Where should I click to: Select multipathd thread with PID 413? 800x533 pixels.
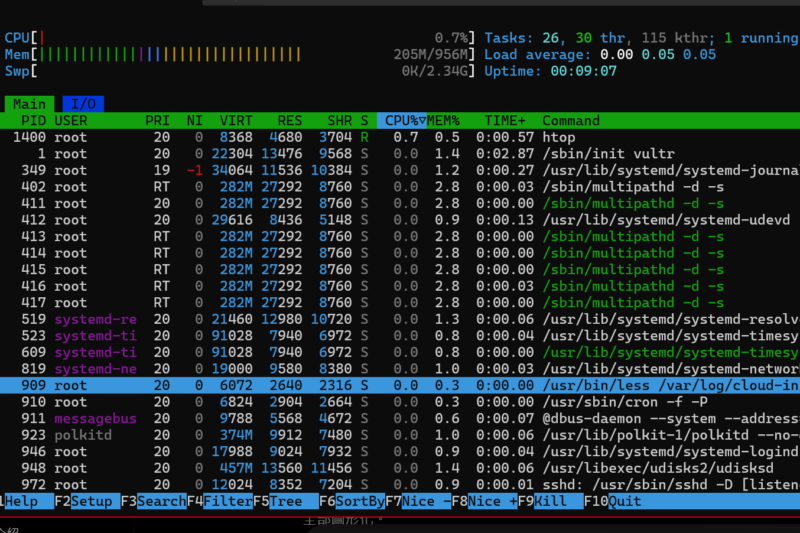pyautogui.click(x=400, y=237)
